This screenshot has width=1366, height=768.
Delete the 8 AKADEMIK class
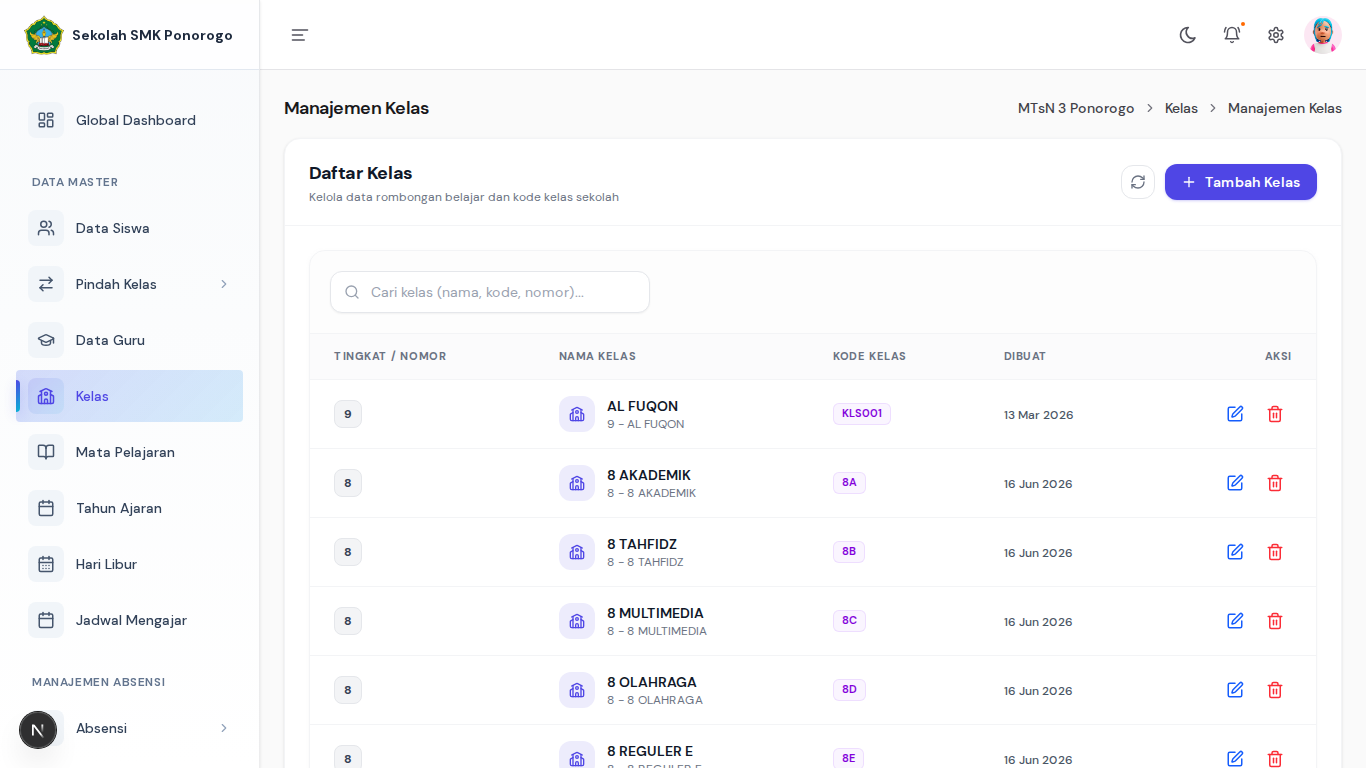[x=1275, y=483]
